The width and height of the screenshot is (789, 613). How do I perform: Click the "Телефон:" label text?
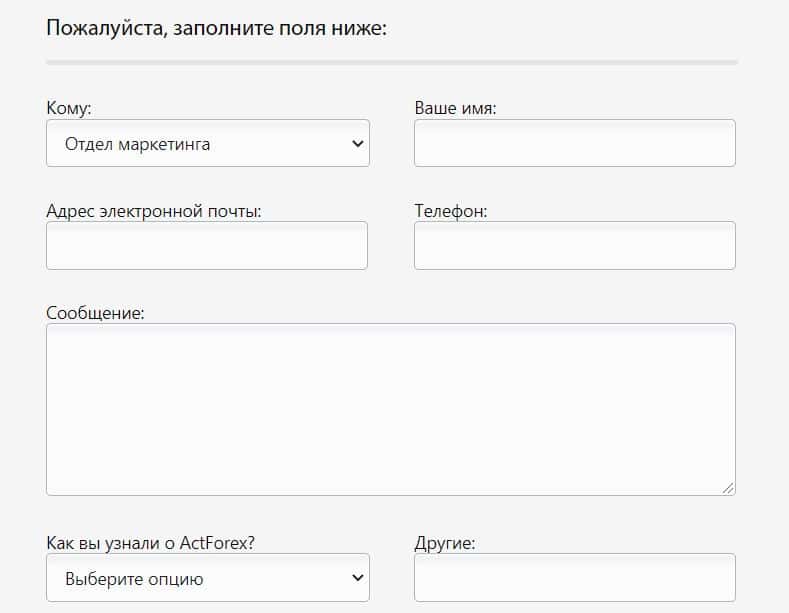click(x=450, y=211)
